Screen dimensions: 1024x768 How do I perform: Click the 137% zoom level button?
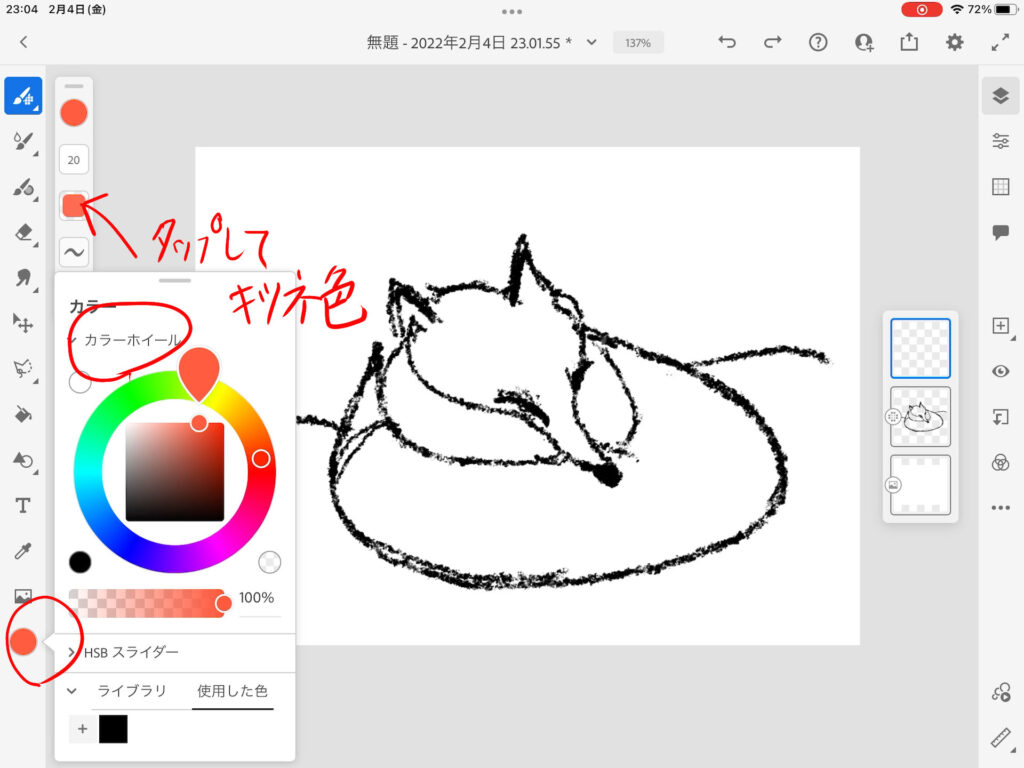click(638, 43)
